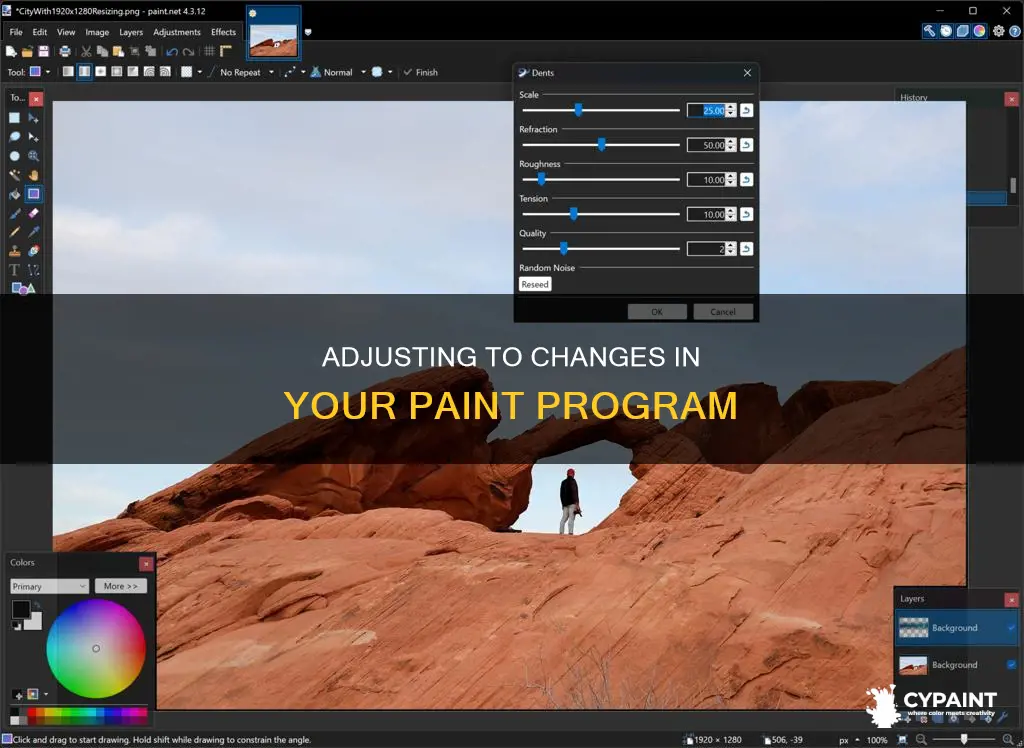The image size is (1024, 748).
Task: Select the Pencil tool
Action: click(x=14, y=232)
